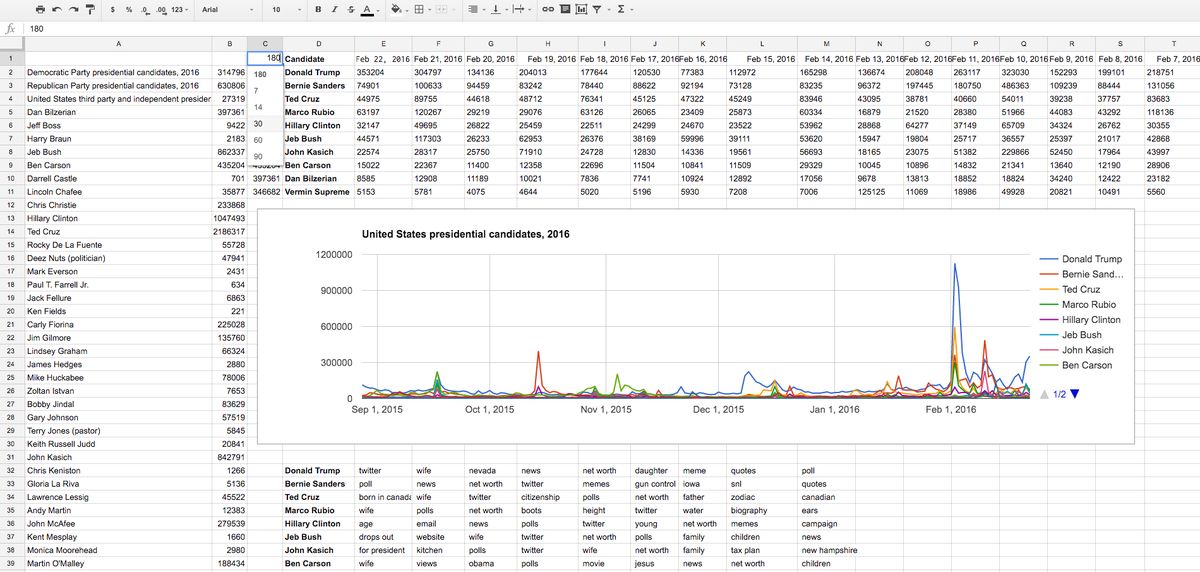The height and width of the screenshot is (572, 1200).
Task: Choose 90 in the cell dropdown list
Action: pos(258,157)
